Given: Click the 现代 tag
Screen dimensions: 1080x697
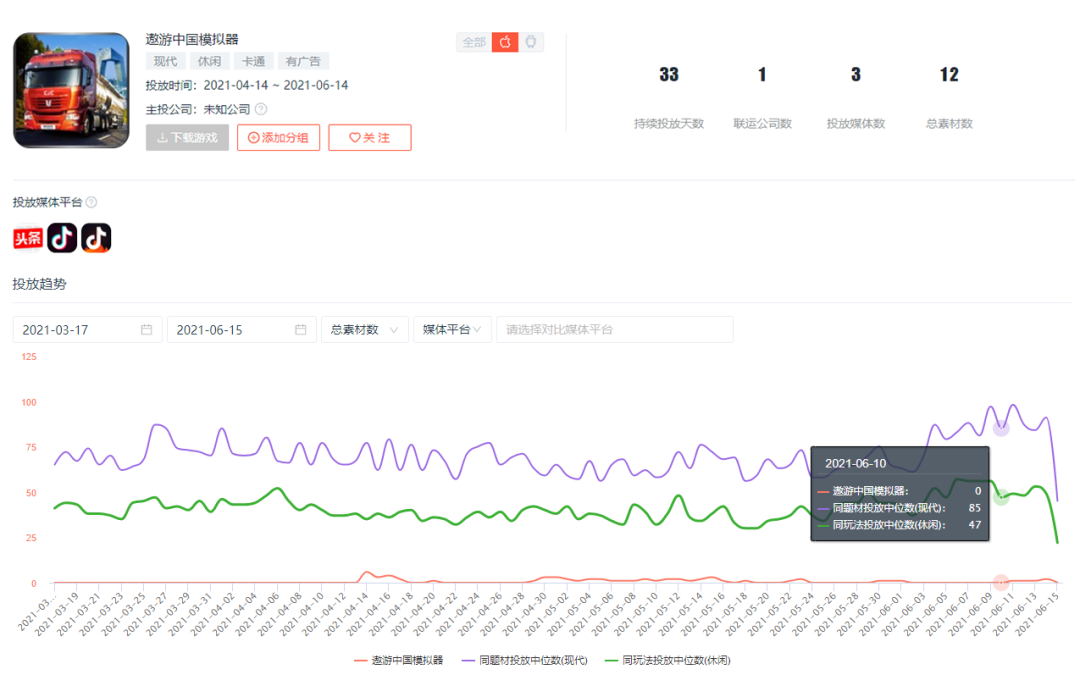Looking at the screenshot, I should pos(165,61).
